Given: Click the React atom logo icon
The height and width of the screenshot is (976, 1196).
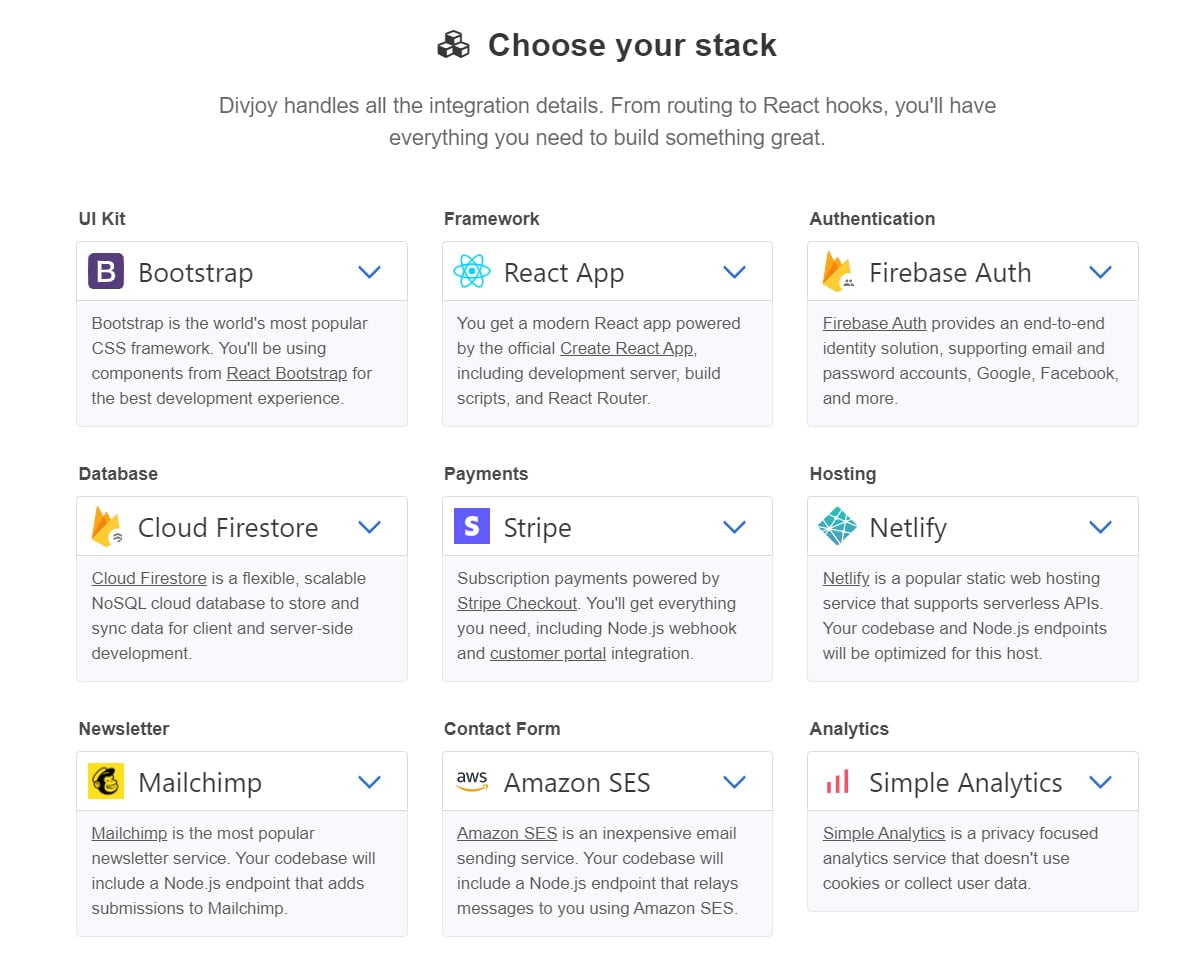Looking at the screenshot, I should (471, 272).
